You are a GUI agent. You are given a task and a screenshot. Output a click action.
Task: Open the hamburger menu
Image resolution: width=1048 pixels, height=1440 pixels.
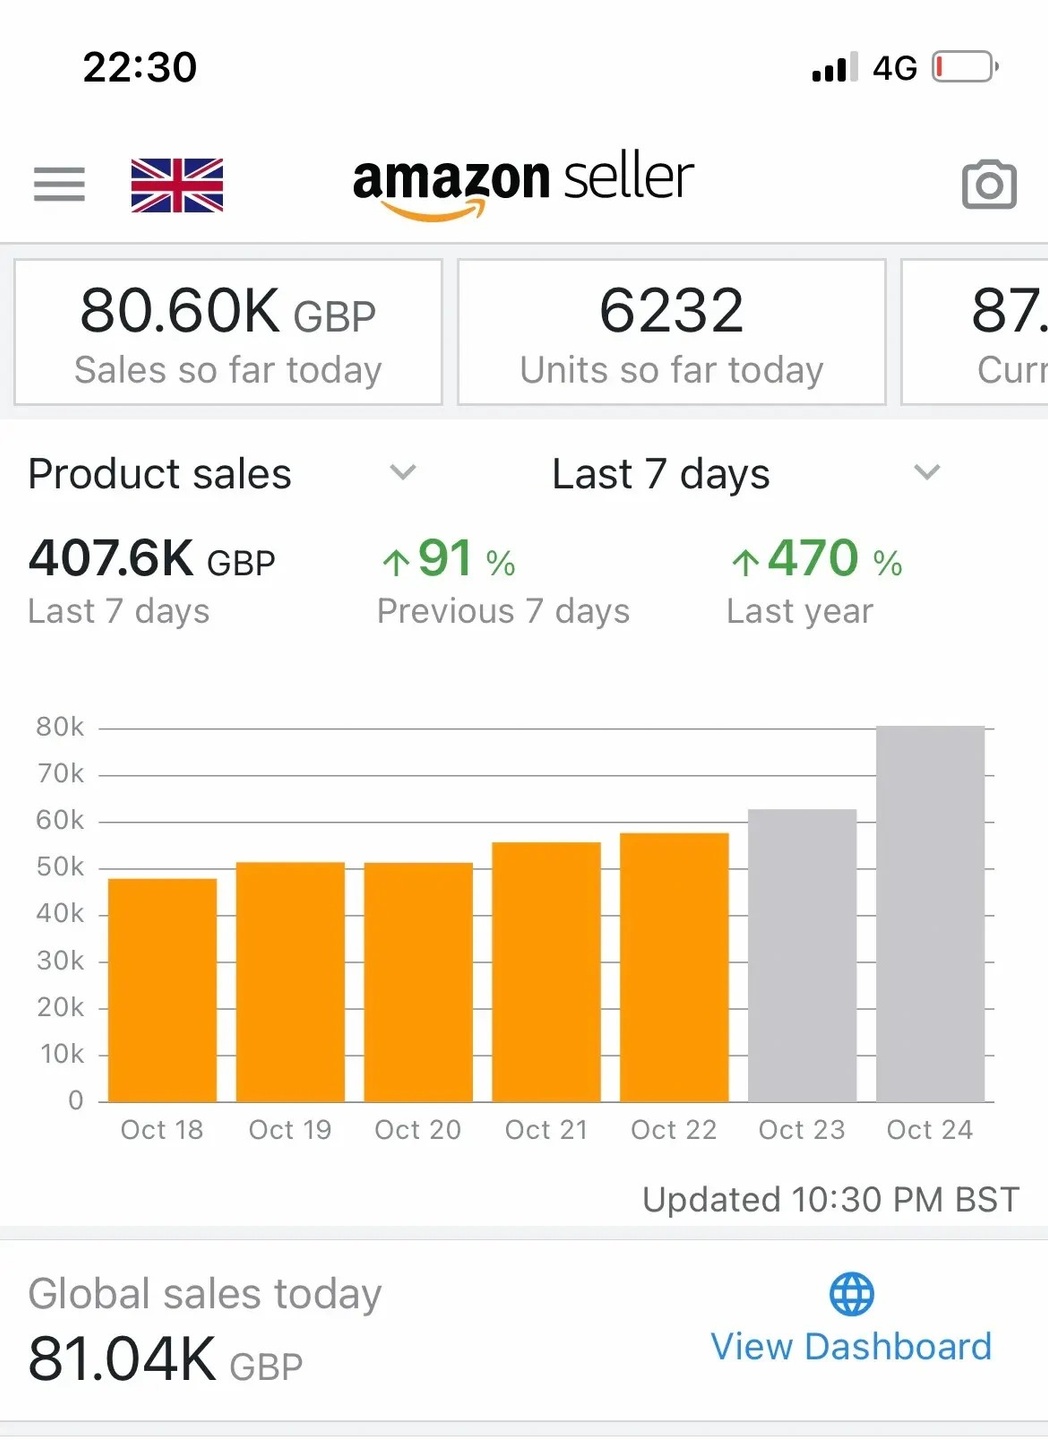(59, 185)
